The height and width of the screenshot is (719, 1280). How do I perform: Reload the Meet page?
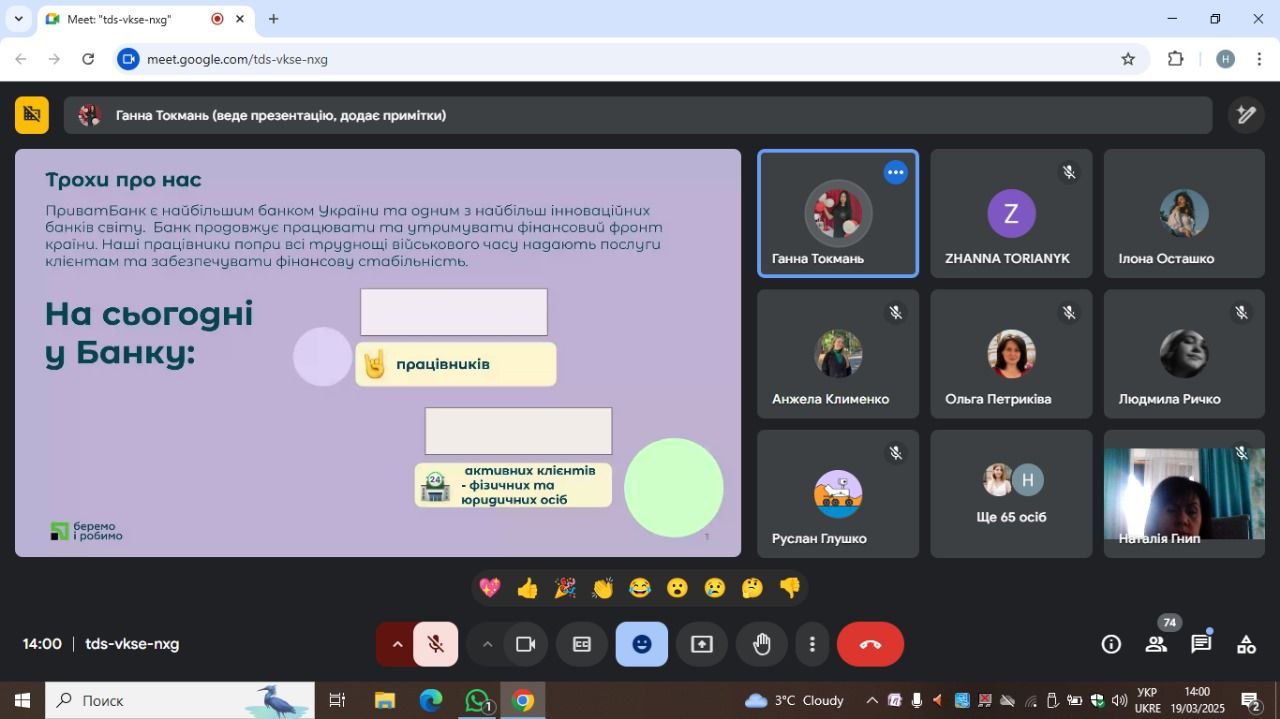[88, 59]
